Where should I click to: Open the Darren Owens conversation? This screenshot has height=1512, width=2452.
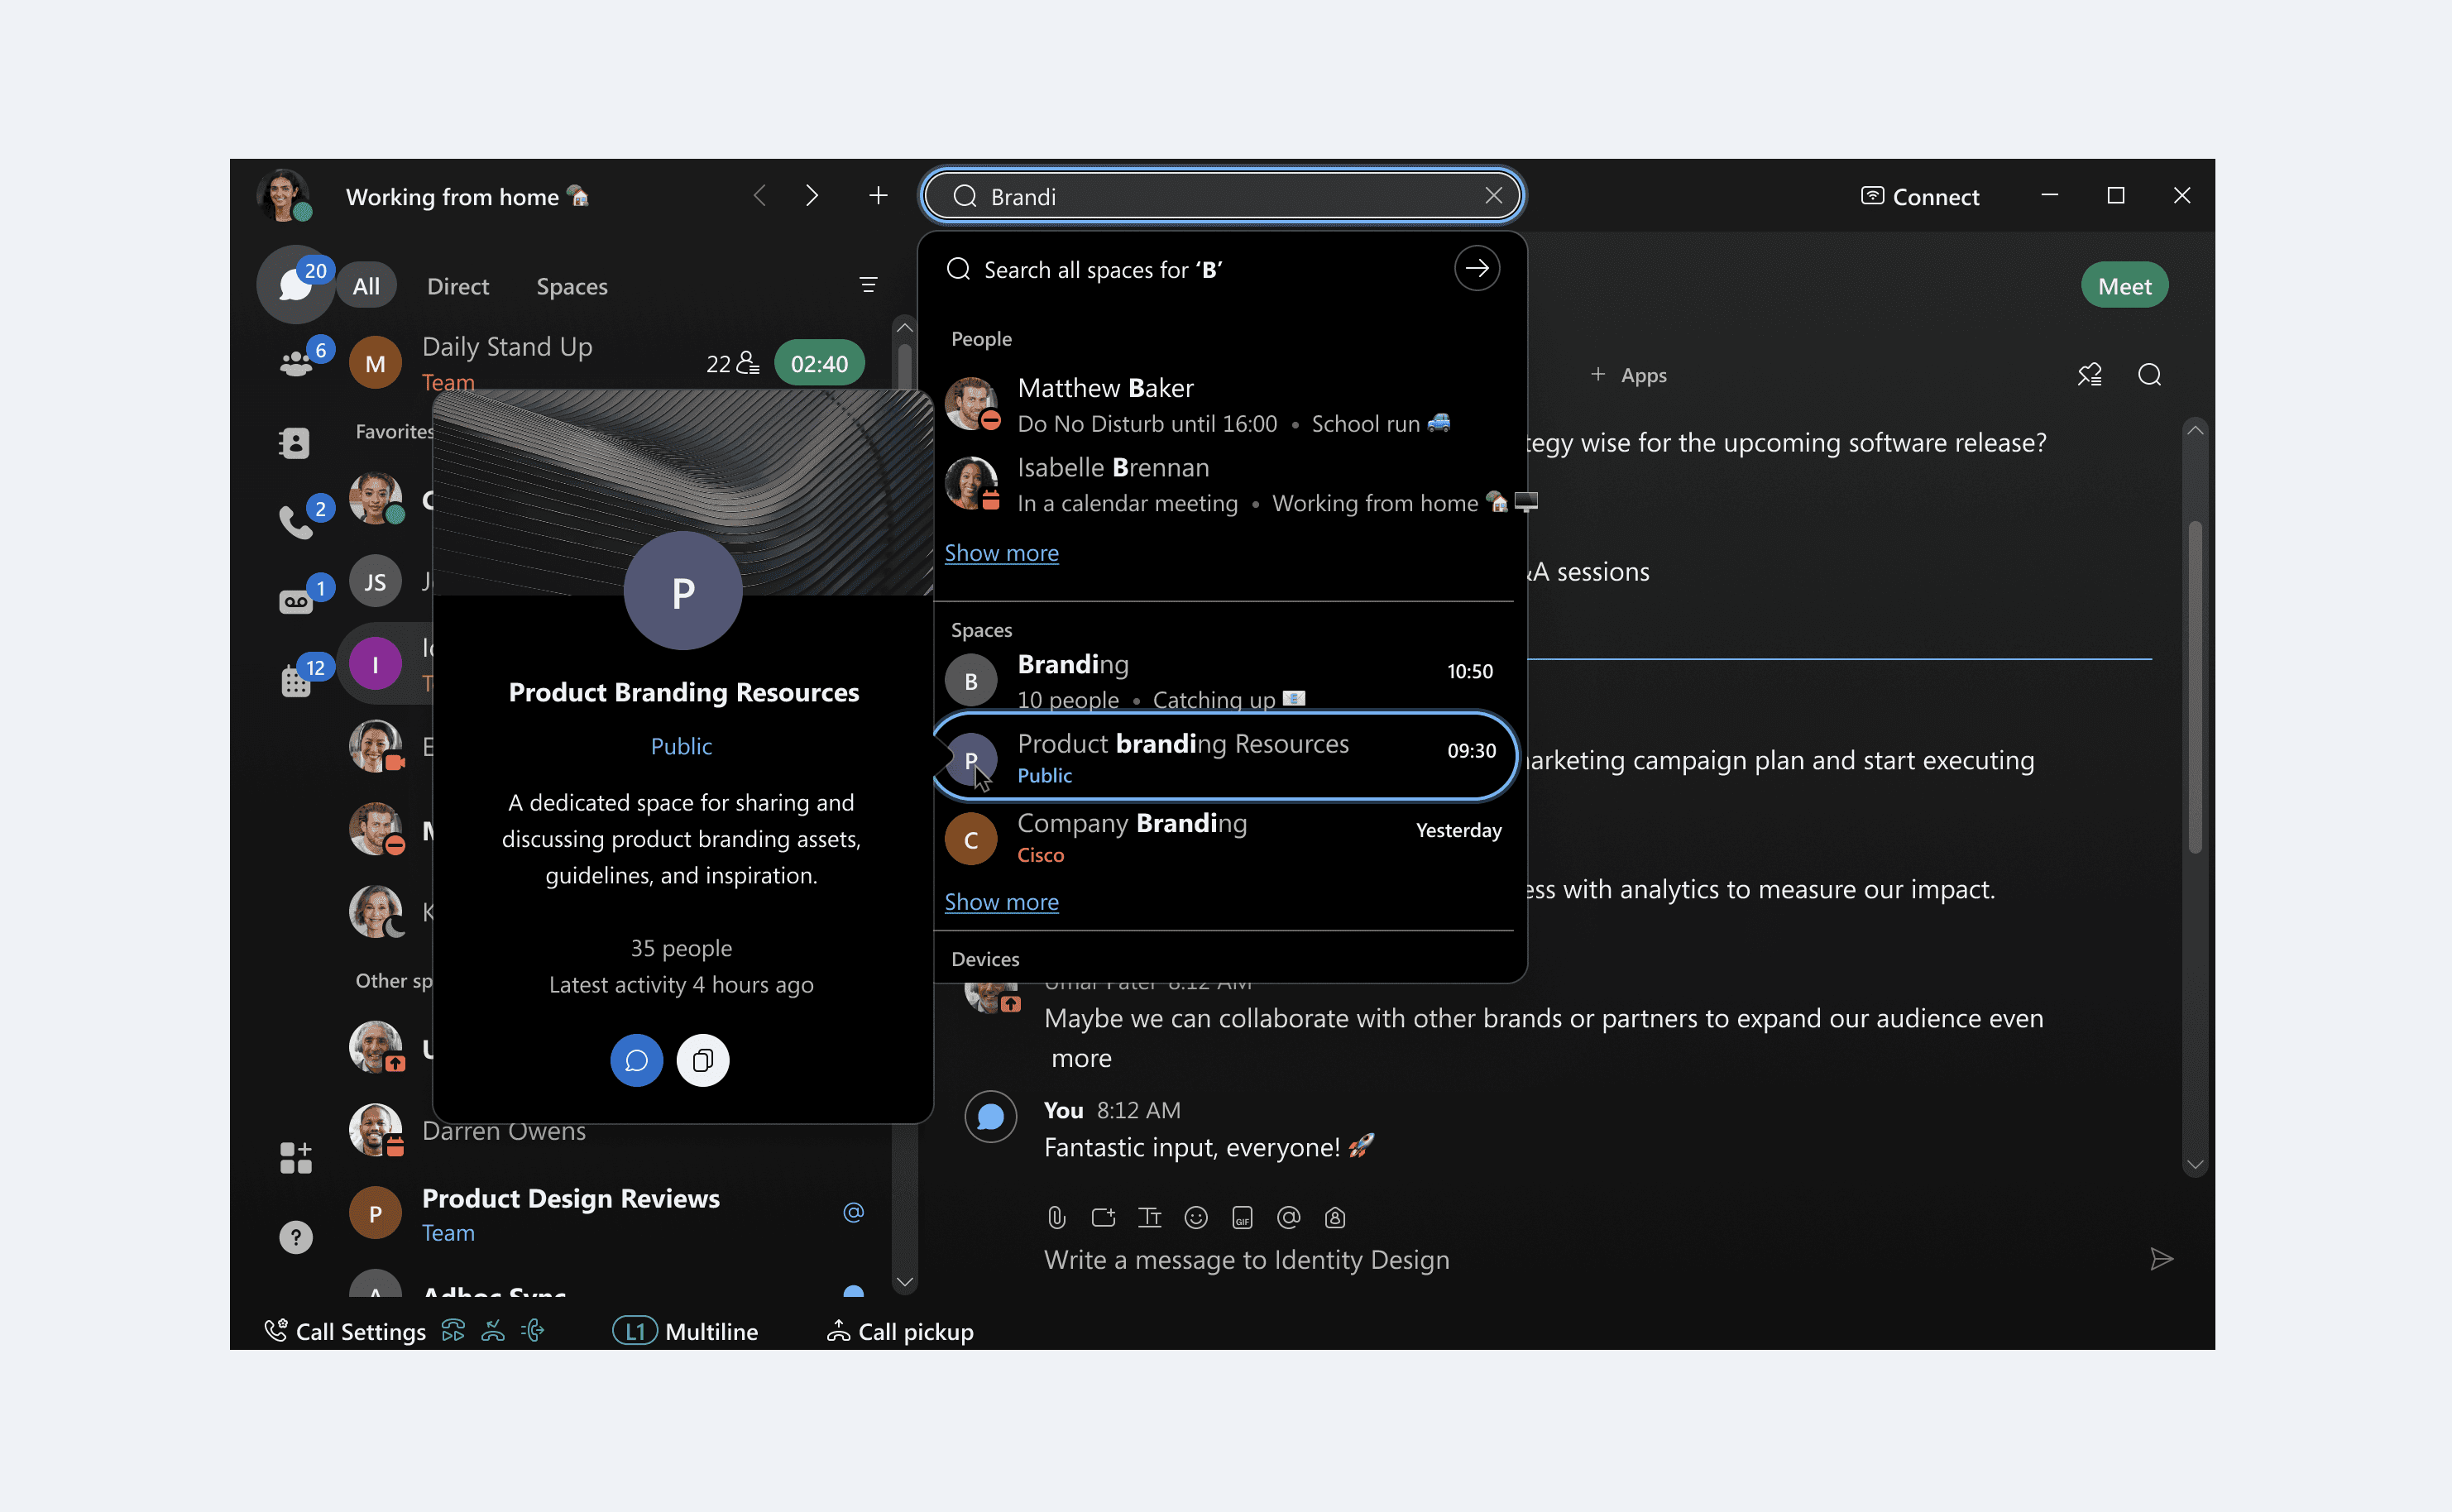pos(610,1131)
